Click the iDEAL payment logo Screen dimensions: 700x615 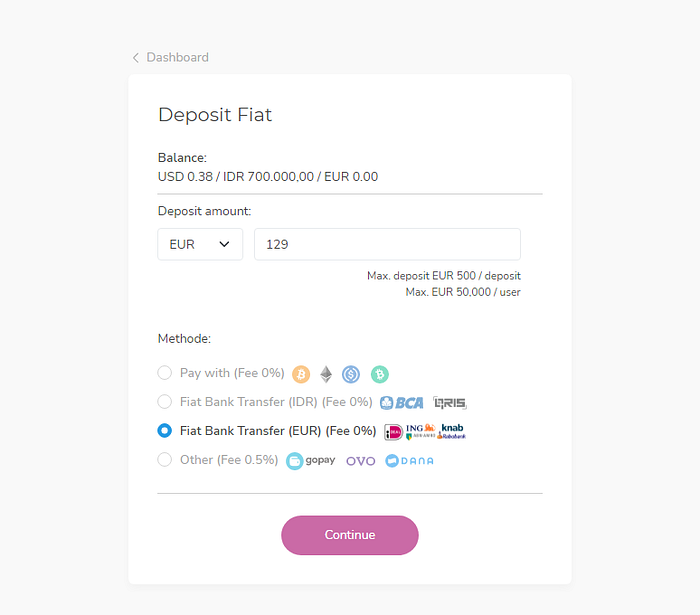(393, 432)
